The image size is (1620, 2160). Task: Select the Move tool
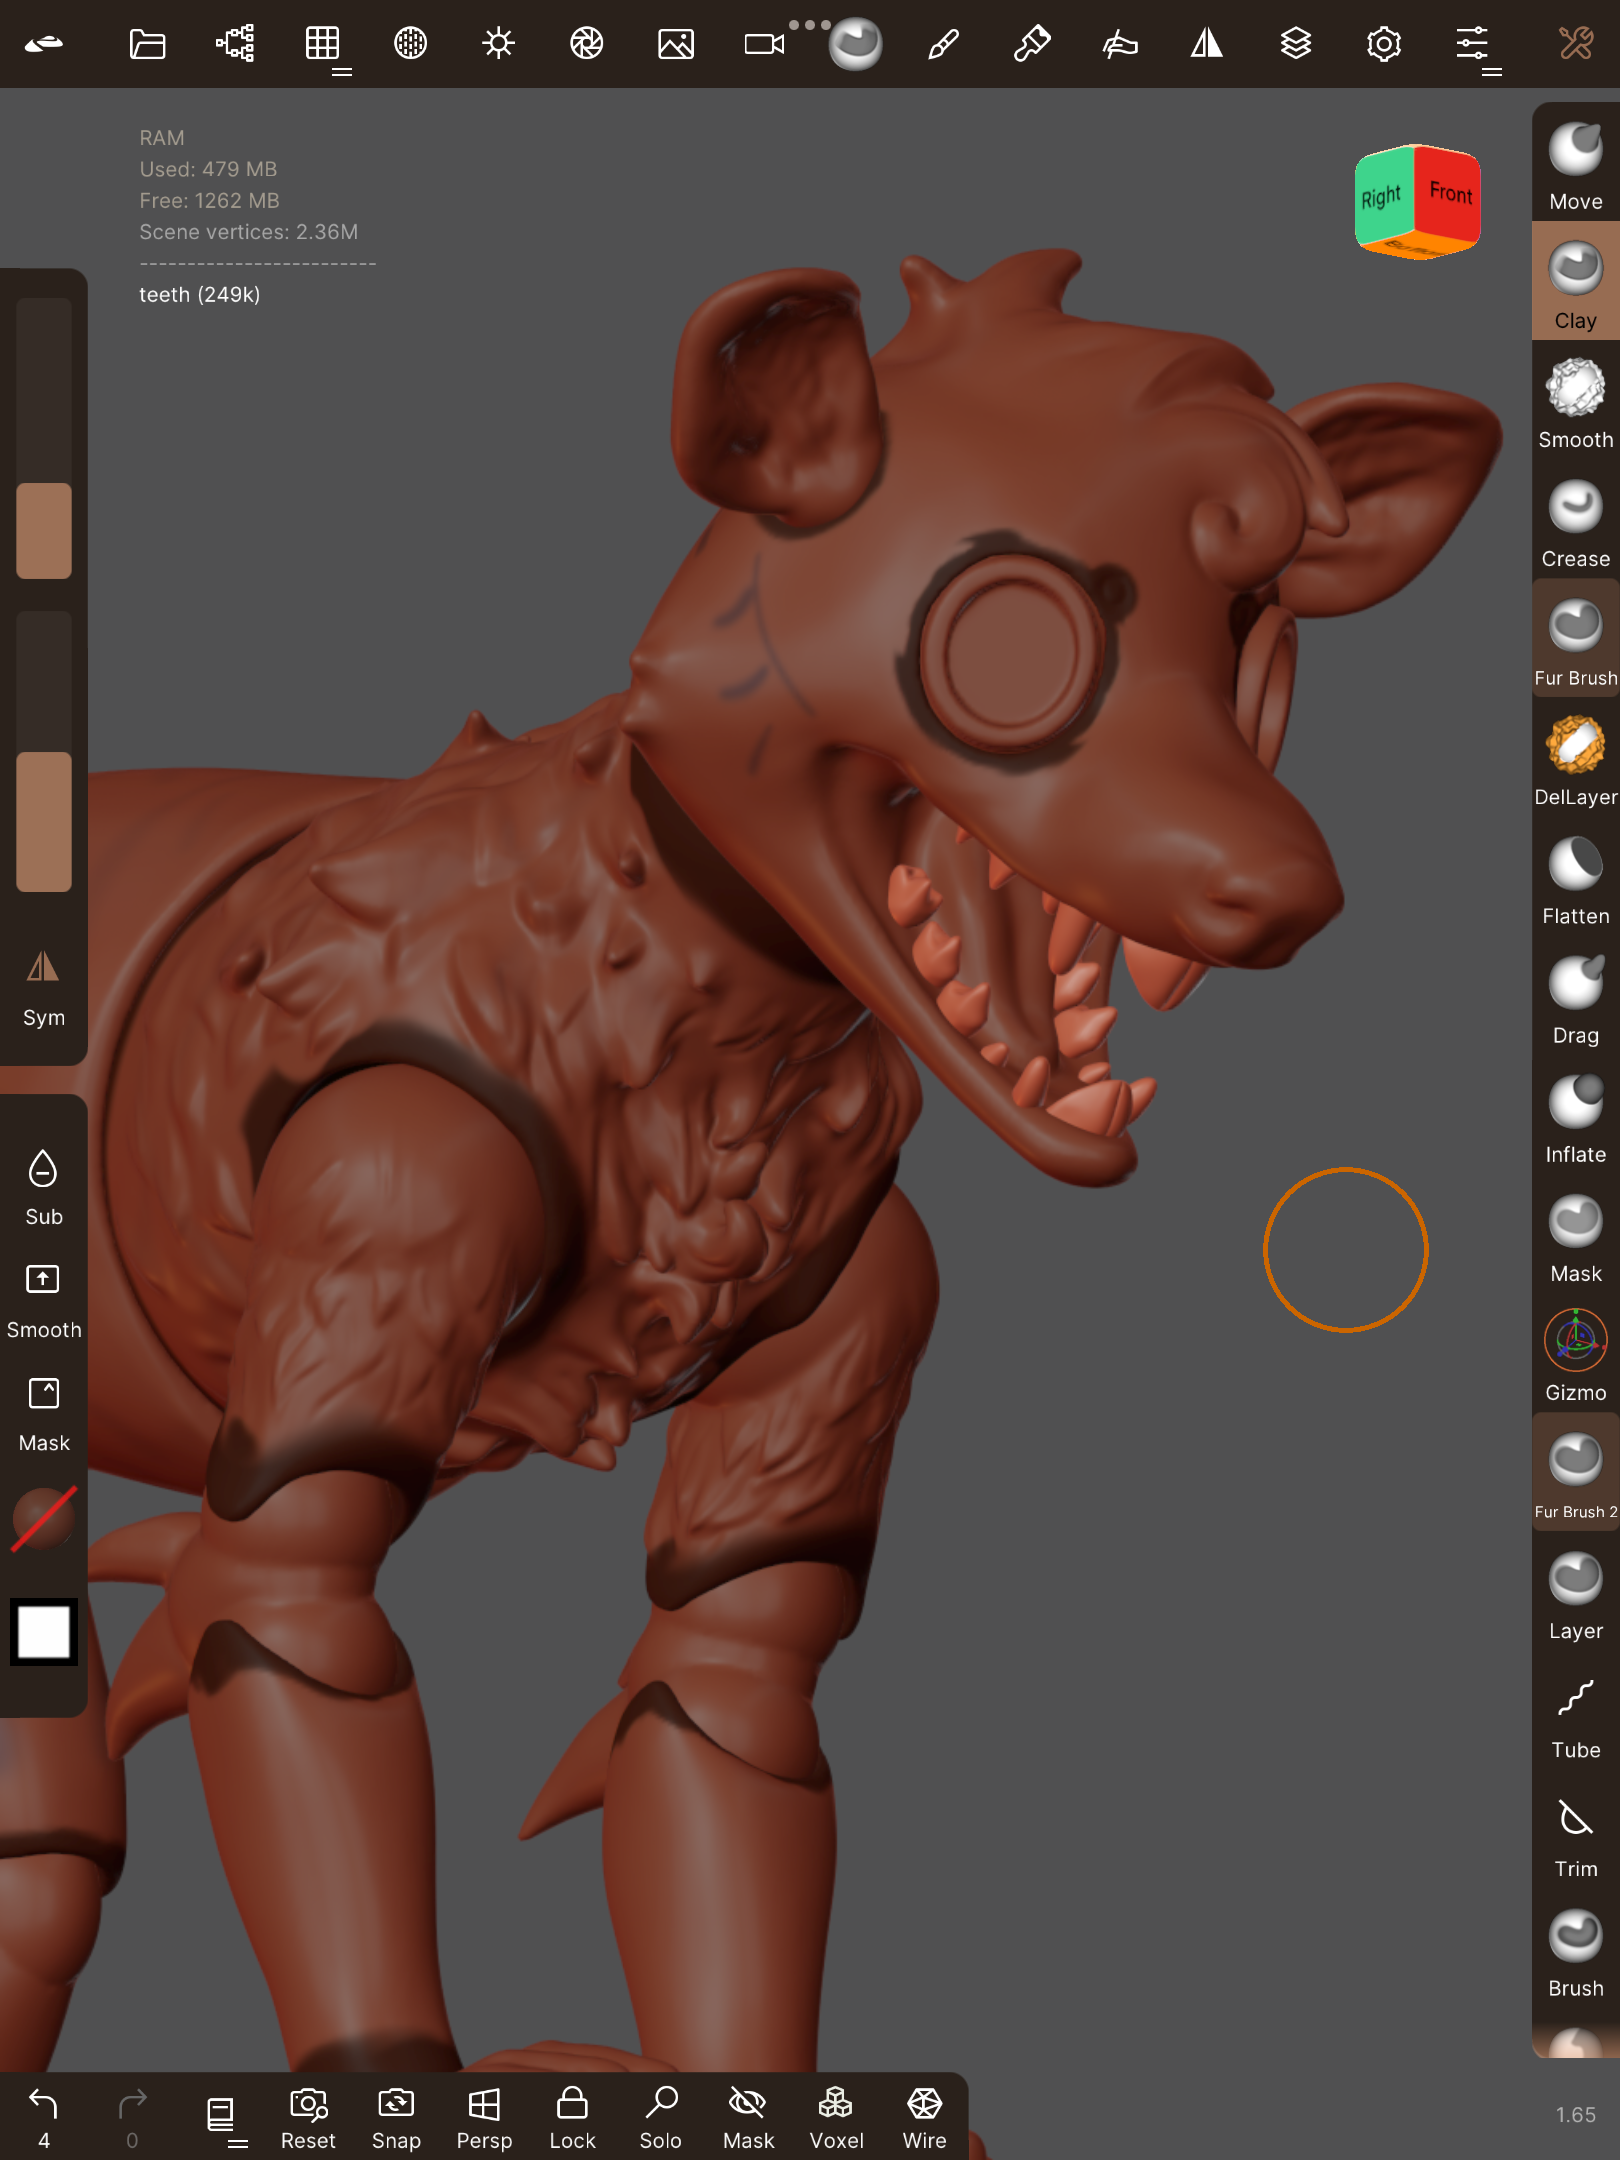click(x=1576, y=166)
